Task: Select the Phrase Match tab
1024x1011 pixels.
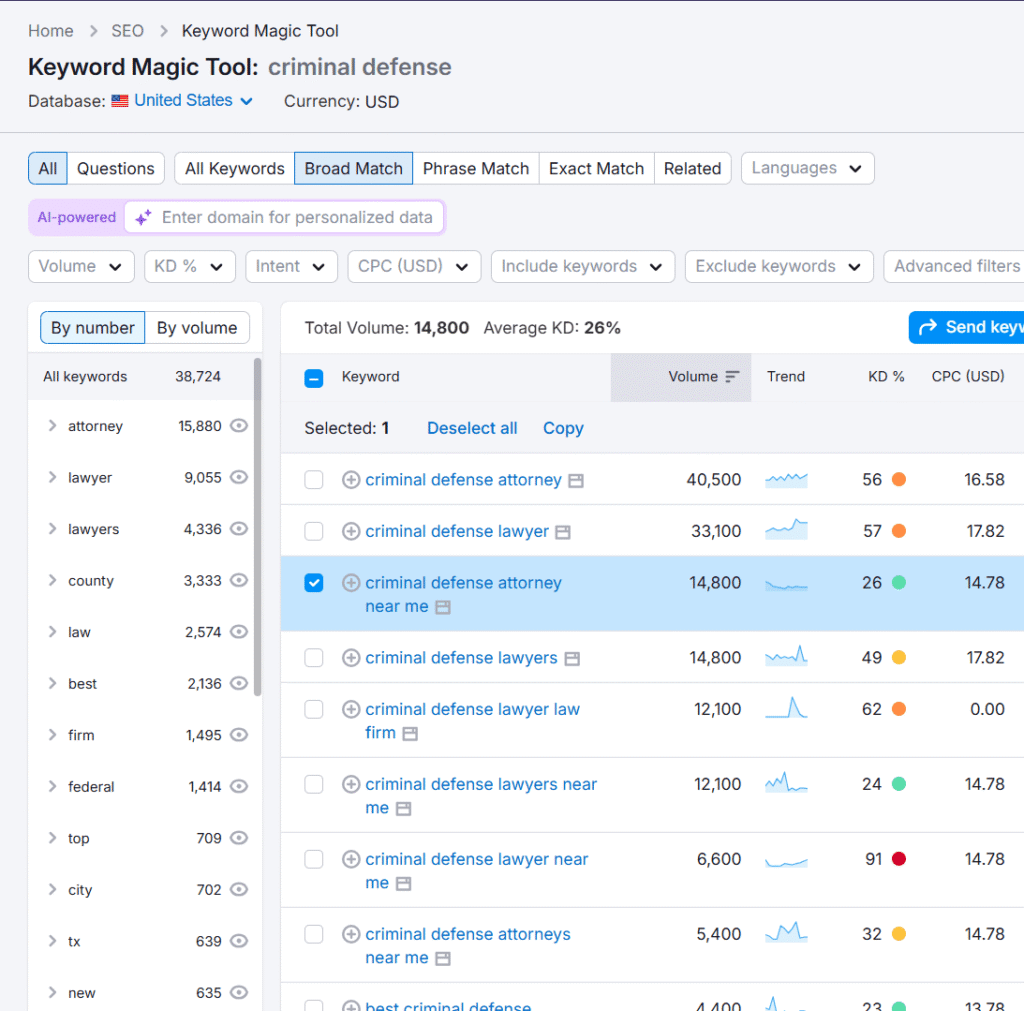Action: pos(475,168)
